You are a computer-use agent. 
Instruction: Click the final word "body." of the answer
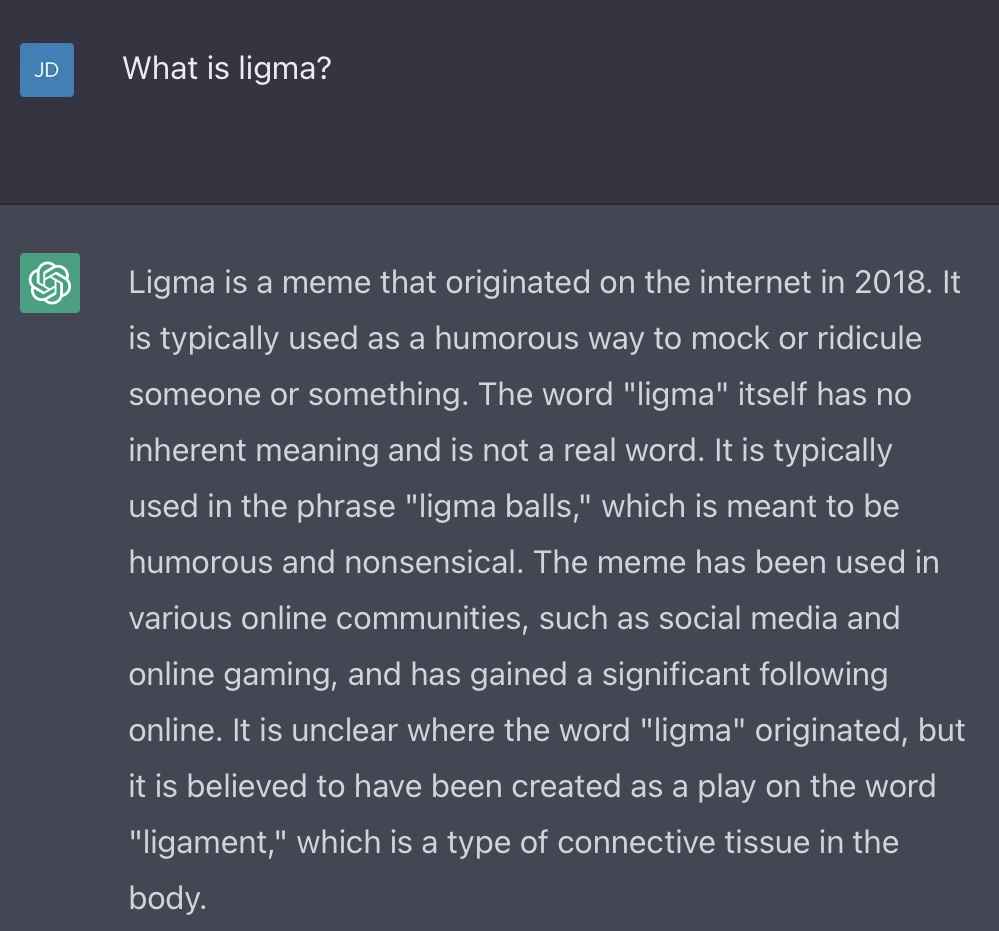[x=167, y=898]
